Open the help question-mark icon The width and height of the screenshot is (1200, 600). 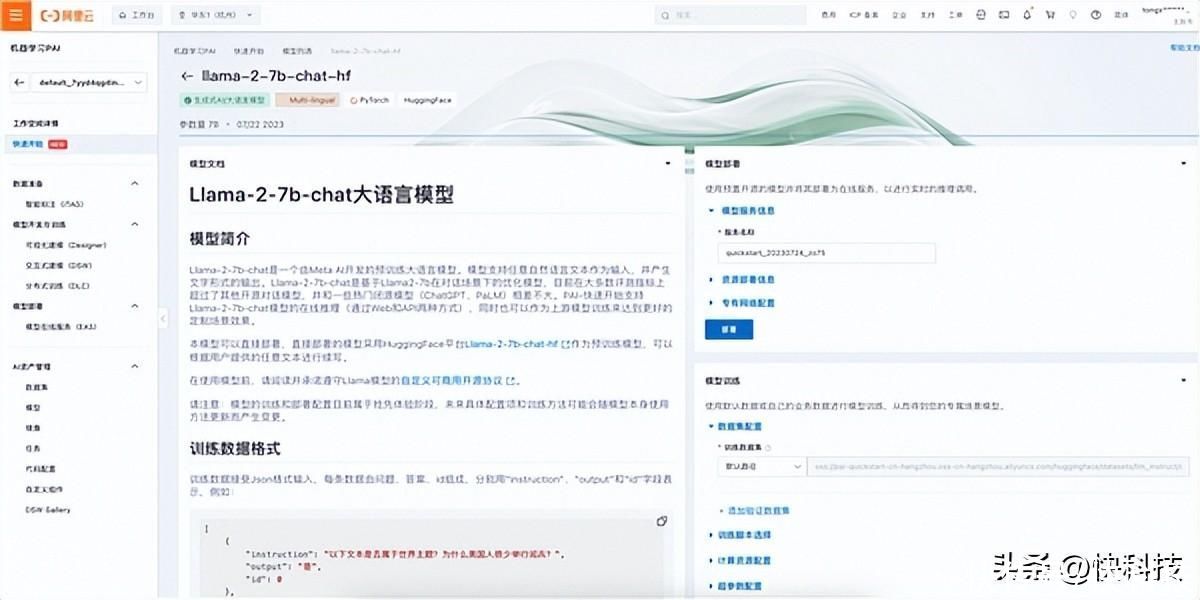[1096, 15]
